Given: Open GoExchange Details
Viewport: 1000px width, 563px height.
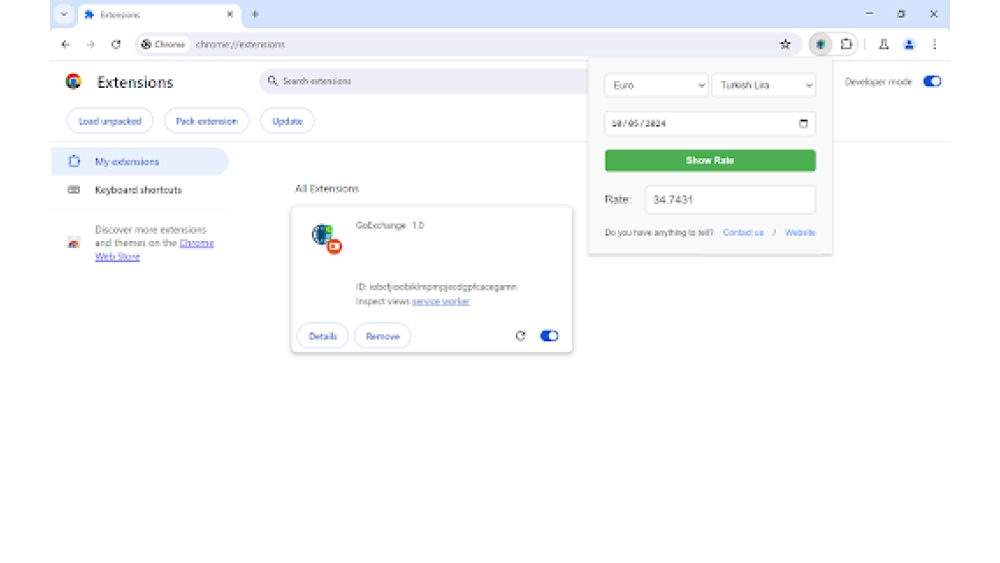Looking at the screenshot, I should point(323,336).
